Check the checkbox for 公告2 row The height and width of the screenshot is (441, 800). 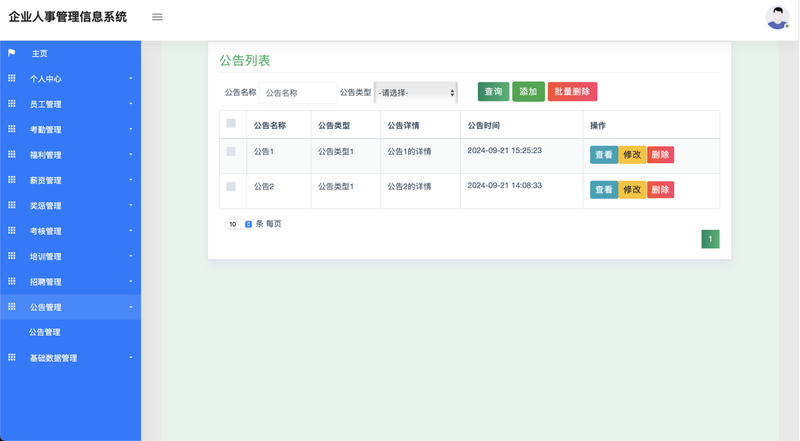(x=231, y=186)
